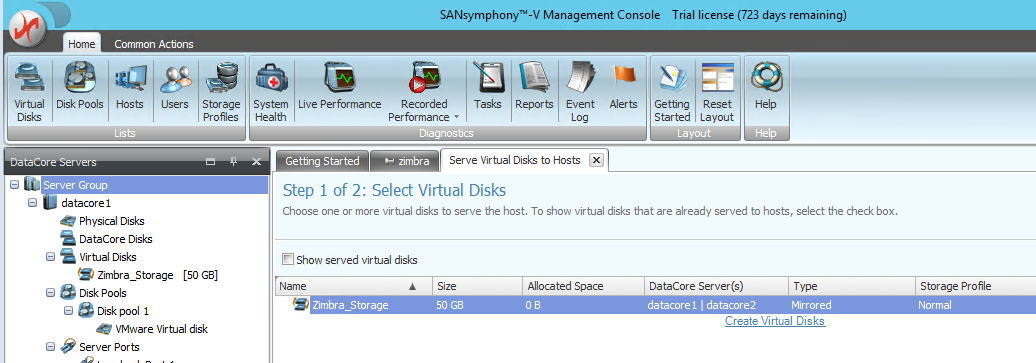This screenshot has width=1036, height=363.
Task: Open System Health diagnostics
Action: (x=270, y=91)
